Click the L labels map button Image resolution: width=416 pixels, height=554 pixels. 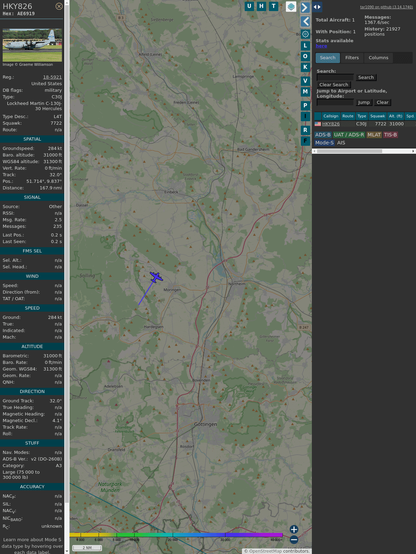tap(305, 46)
